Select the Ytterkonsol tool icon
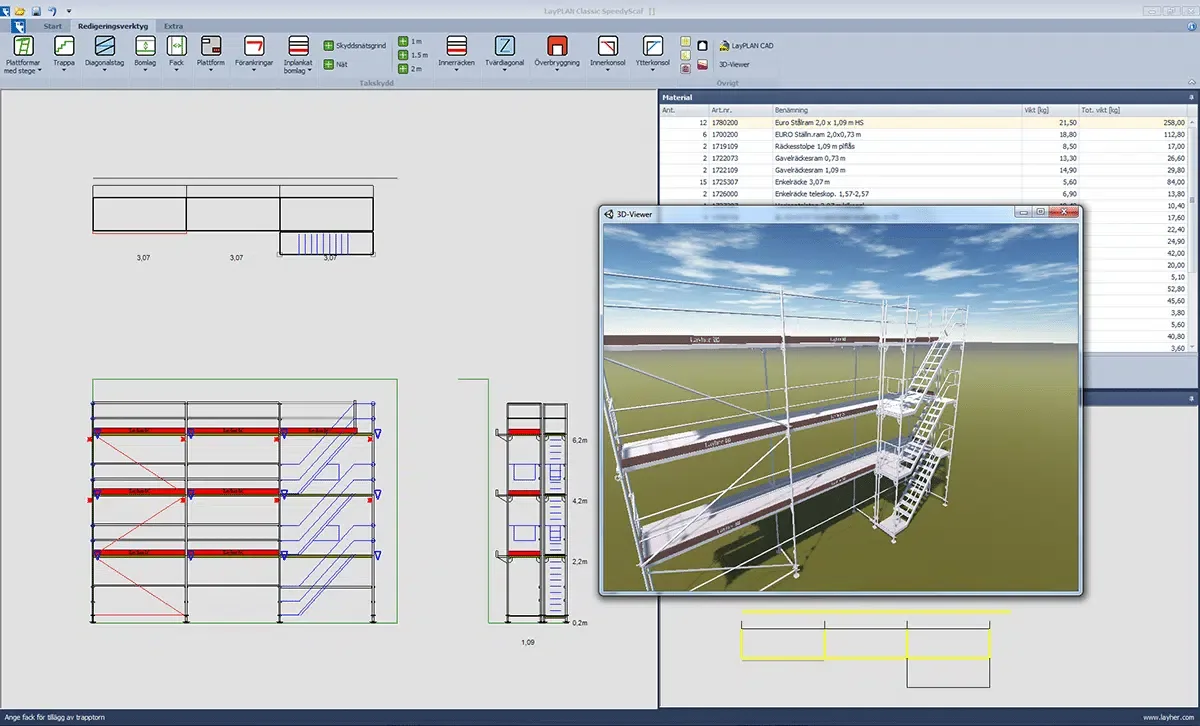 tap(652, 46)
